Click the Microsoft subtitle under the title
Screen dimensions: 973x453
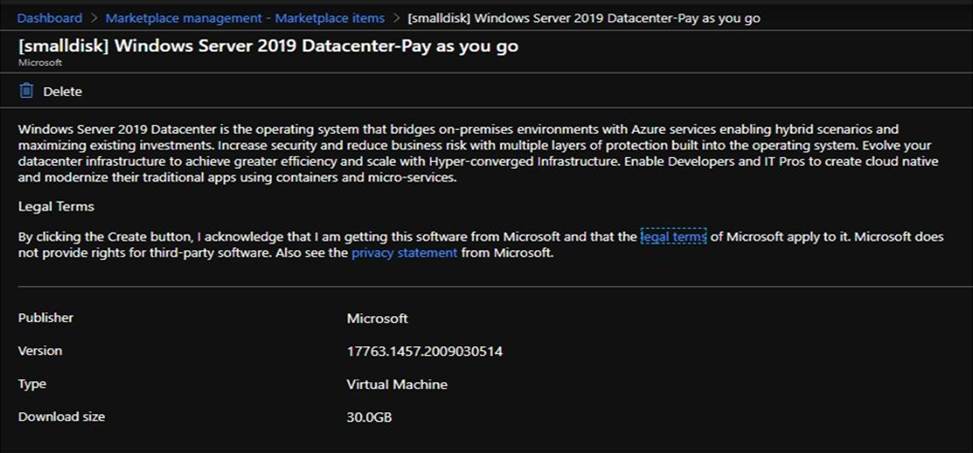(40, 63)
